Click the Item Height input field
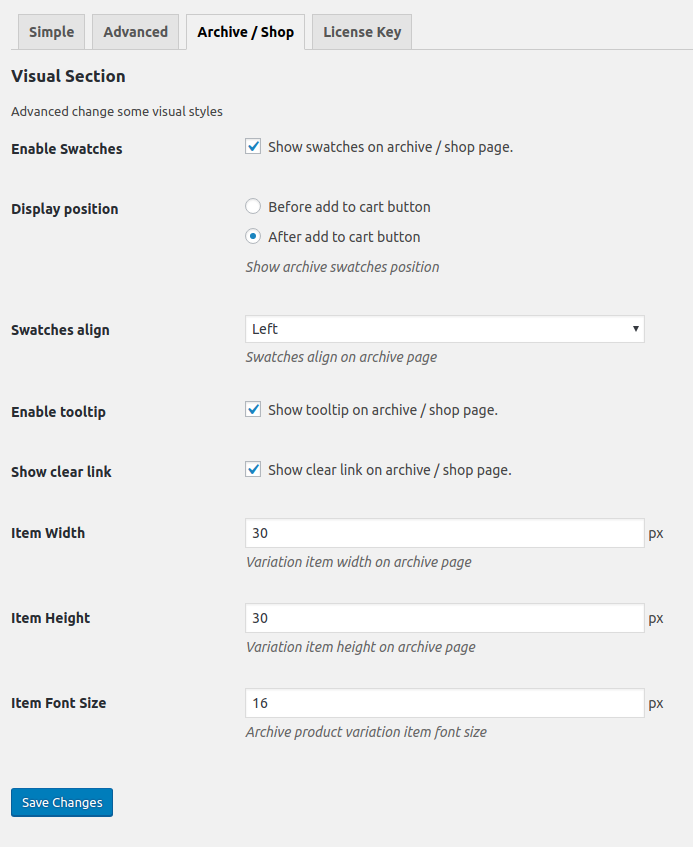693x847 pixels. tap(445, 618)
